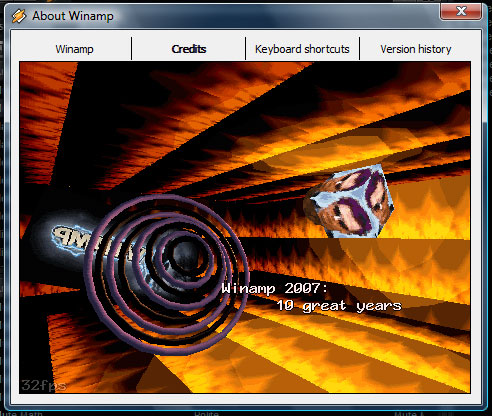Open the Keyboard shortcuts tab
The image size is (492, 416).
click(x=302, y=49)
